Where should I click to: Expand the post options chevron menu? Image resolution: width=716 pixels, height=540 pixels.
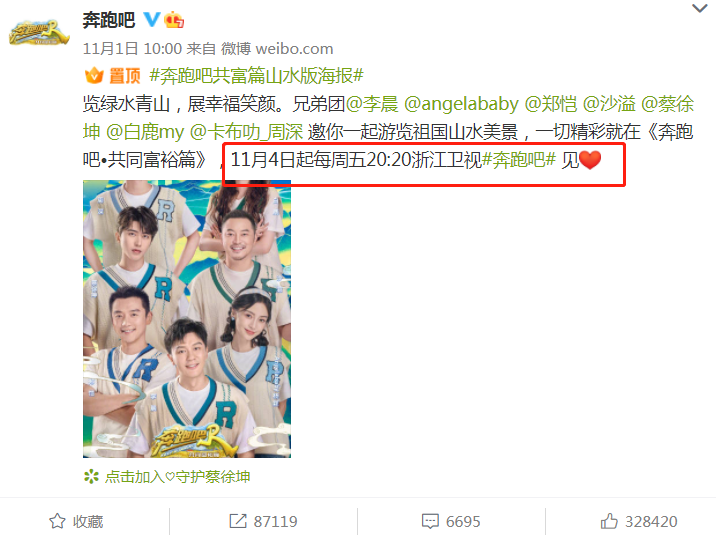pyautogui.click(x=700, y=8)
